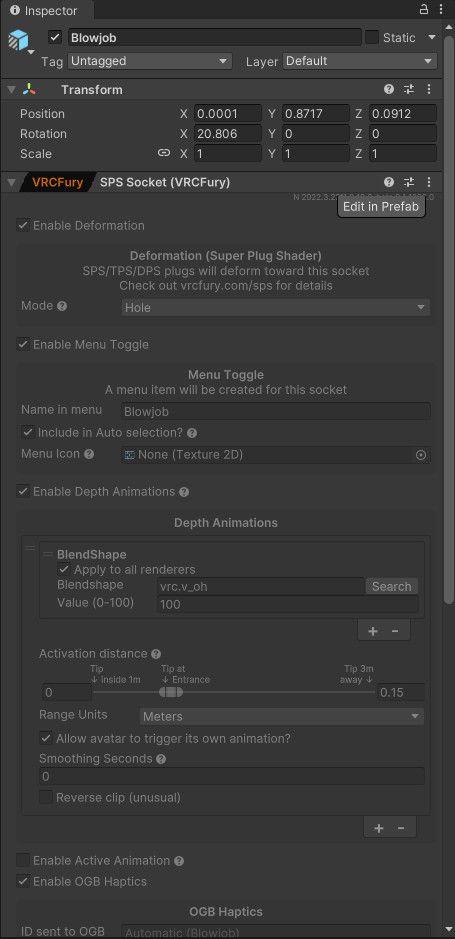Toggle the Static checkbox
Screen dimensions: 455x939
tap(372, 37)
